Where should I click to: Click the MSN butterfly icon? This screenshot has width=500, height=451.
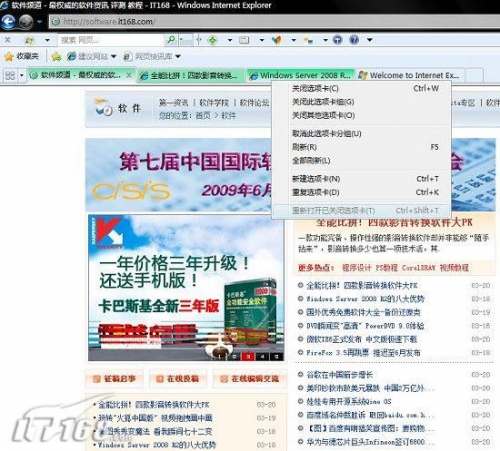pos(276,40)
